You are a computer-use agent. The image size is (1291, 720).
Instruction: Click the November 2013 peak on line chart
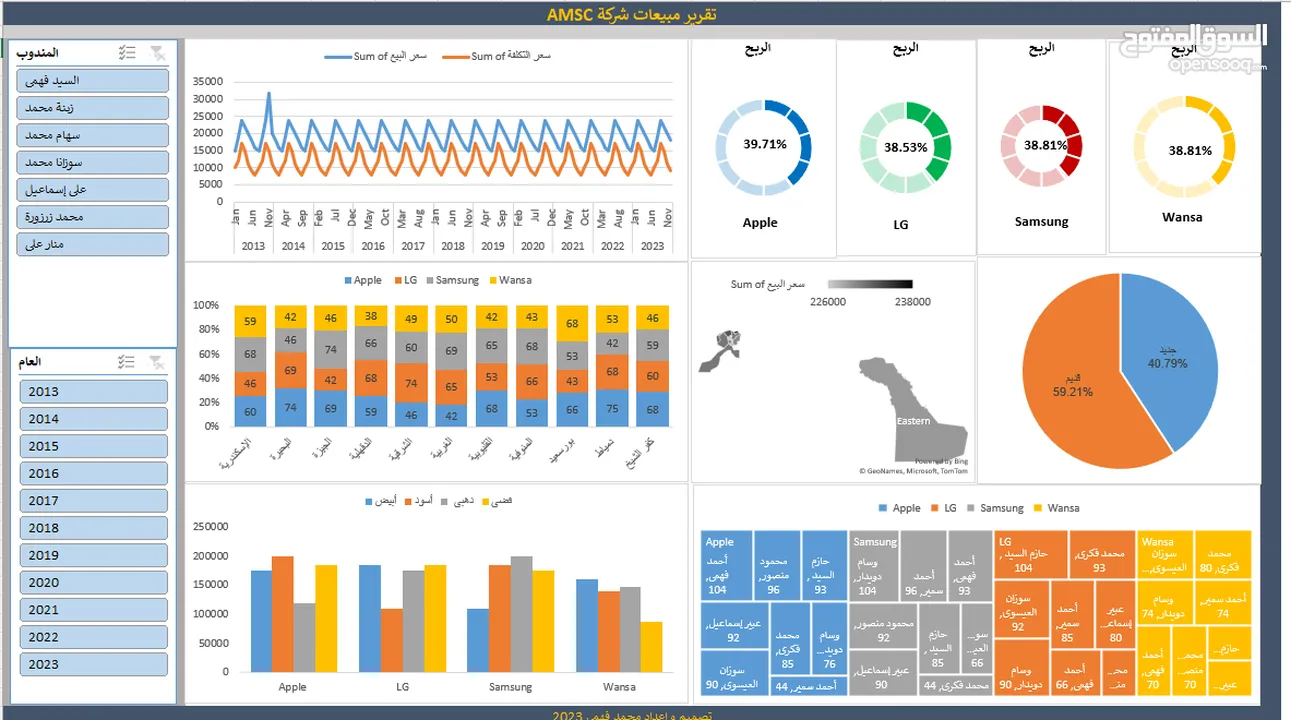click(x=268, y=95)
